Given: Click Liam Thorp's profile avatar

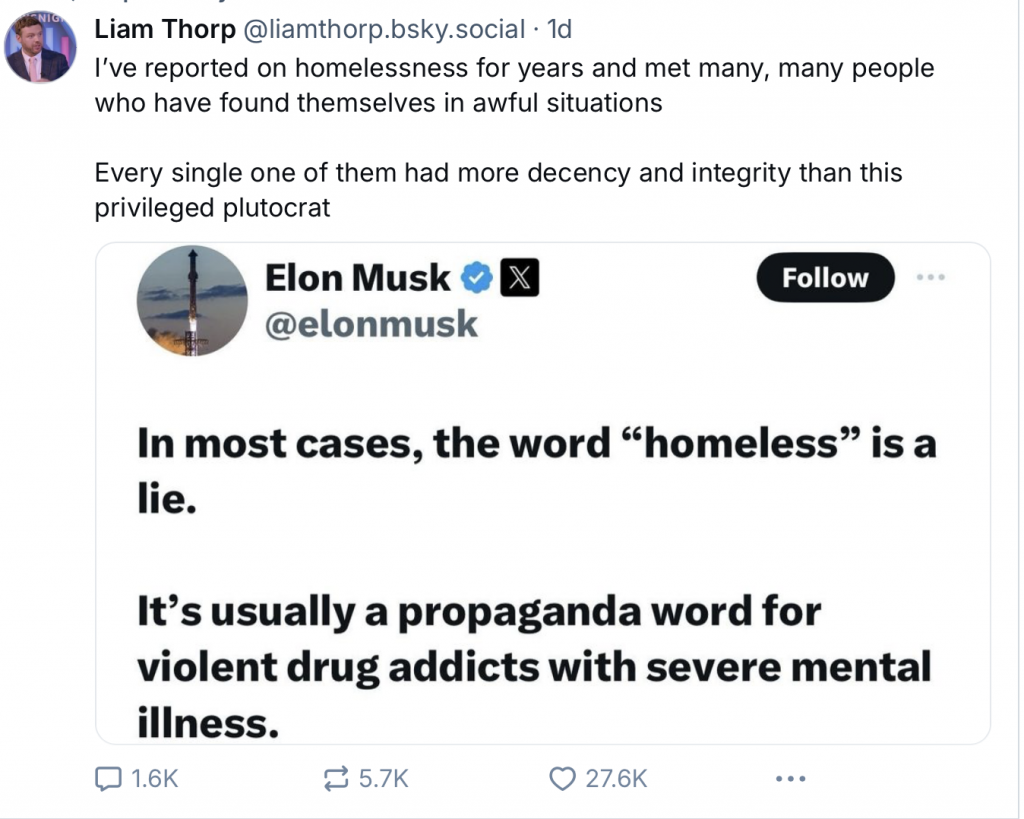Looking at the screenshot, I should [40, 49].
